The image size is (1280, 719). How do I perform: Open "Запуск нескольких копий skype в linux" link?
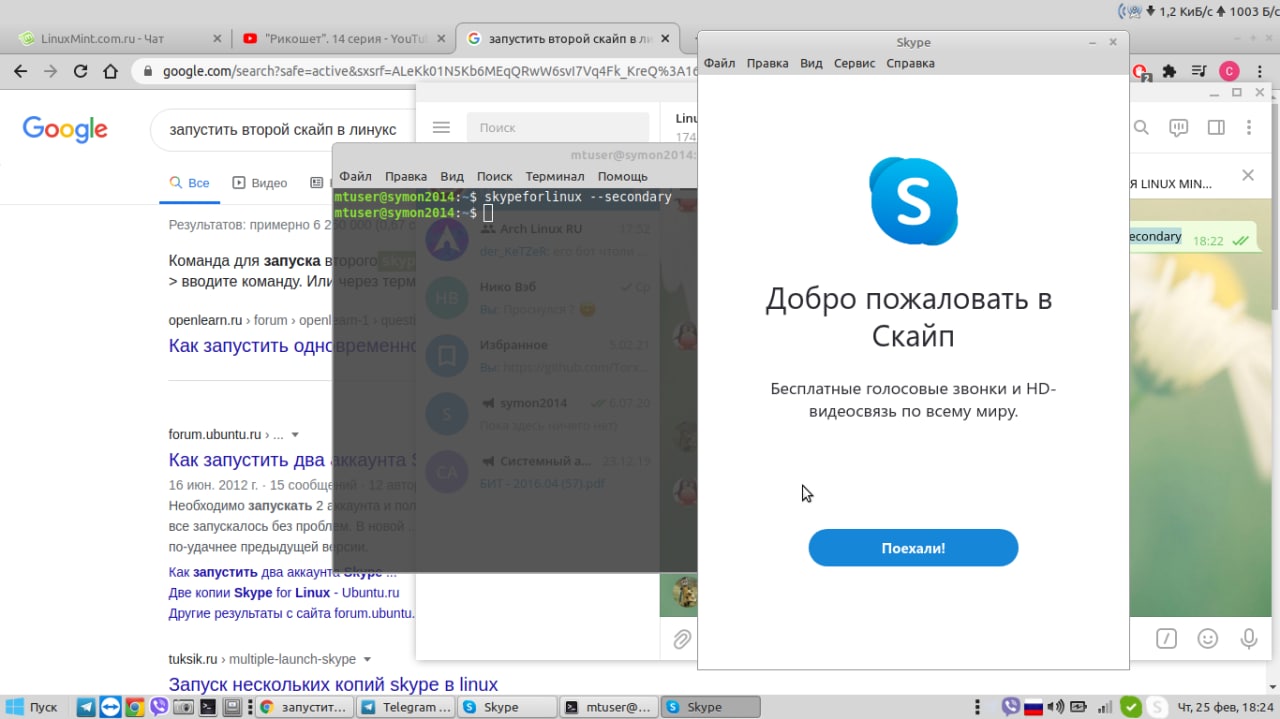click(x=333, y=685)
